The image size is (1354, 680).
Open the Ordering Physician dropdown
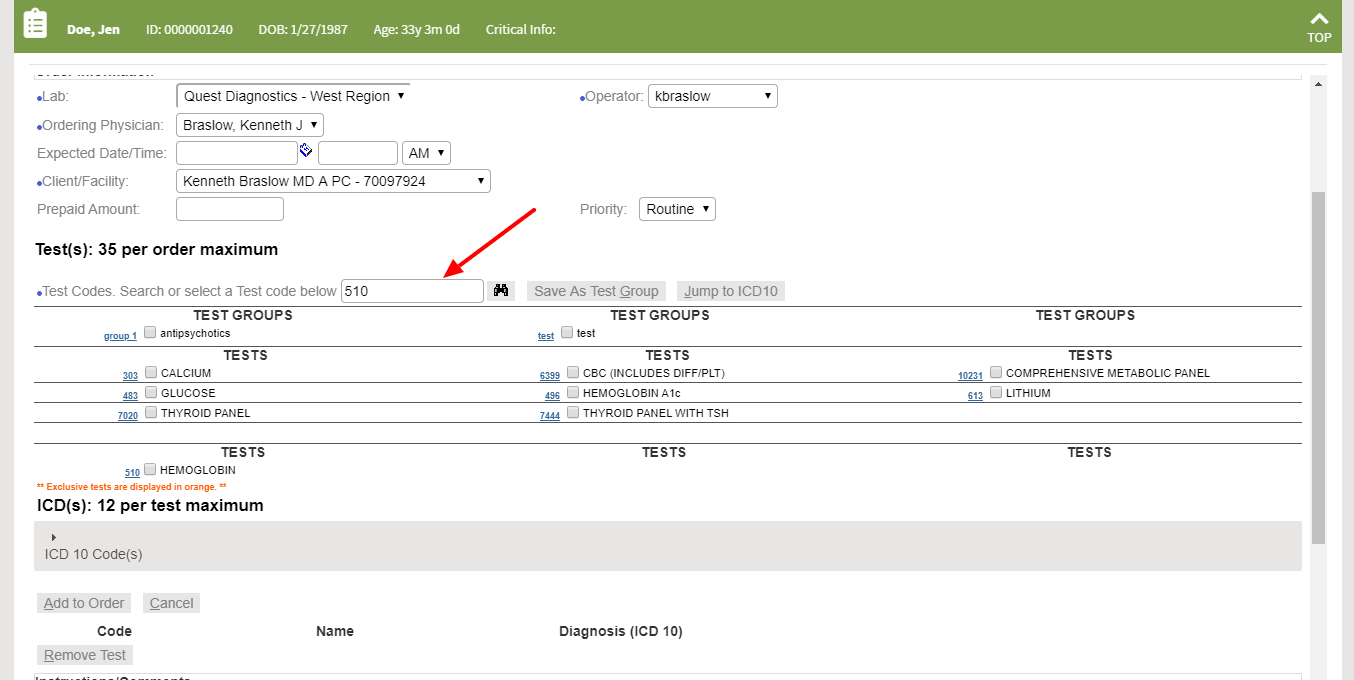coord(250,125)
